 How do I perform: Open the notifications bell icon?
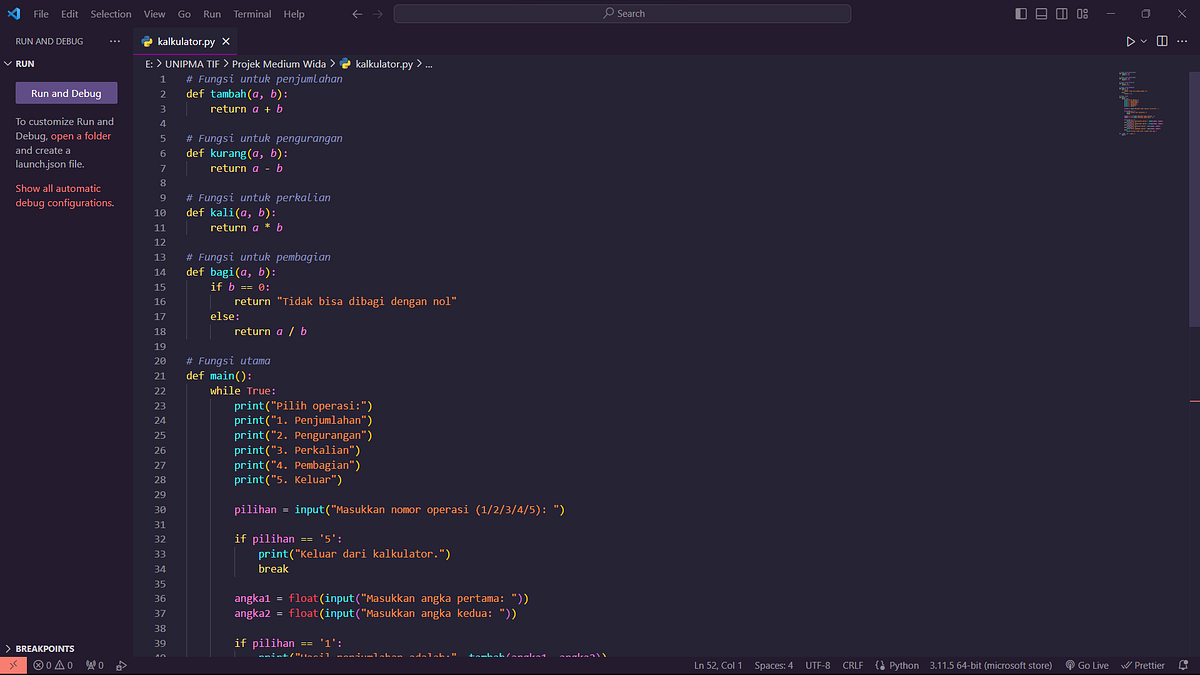1183,664
